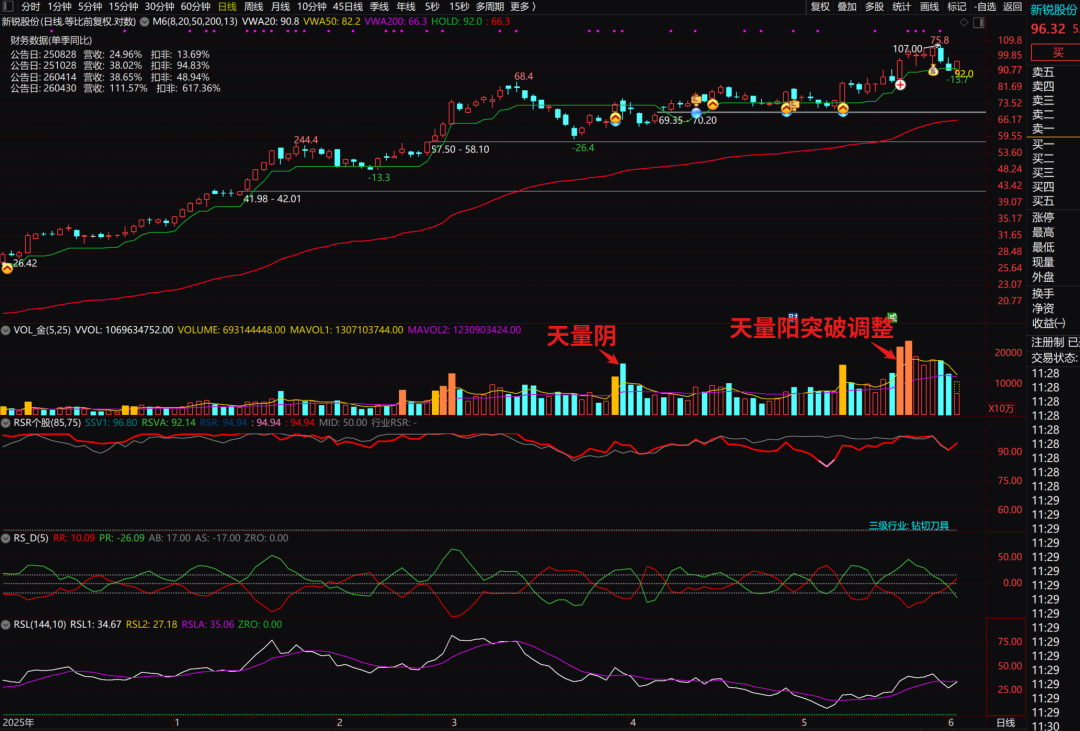The width and height of the screenshot is (1080, 731).
Task: Click the 涨停 label in quote panel
Action: click(x=1043, y=218)
